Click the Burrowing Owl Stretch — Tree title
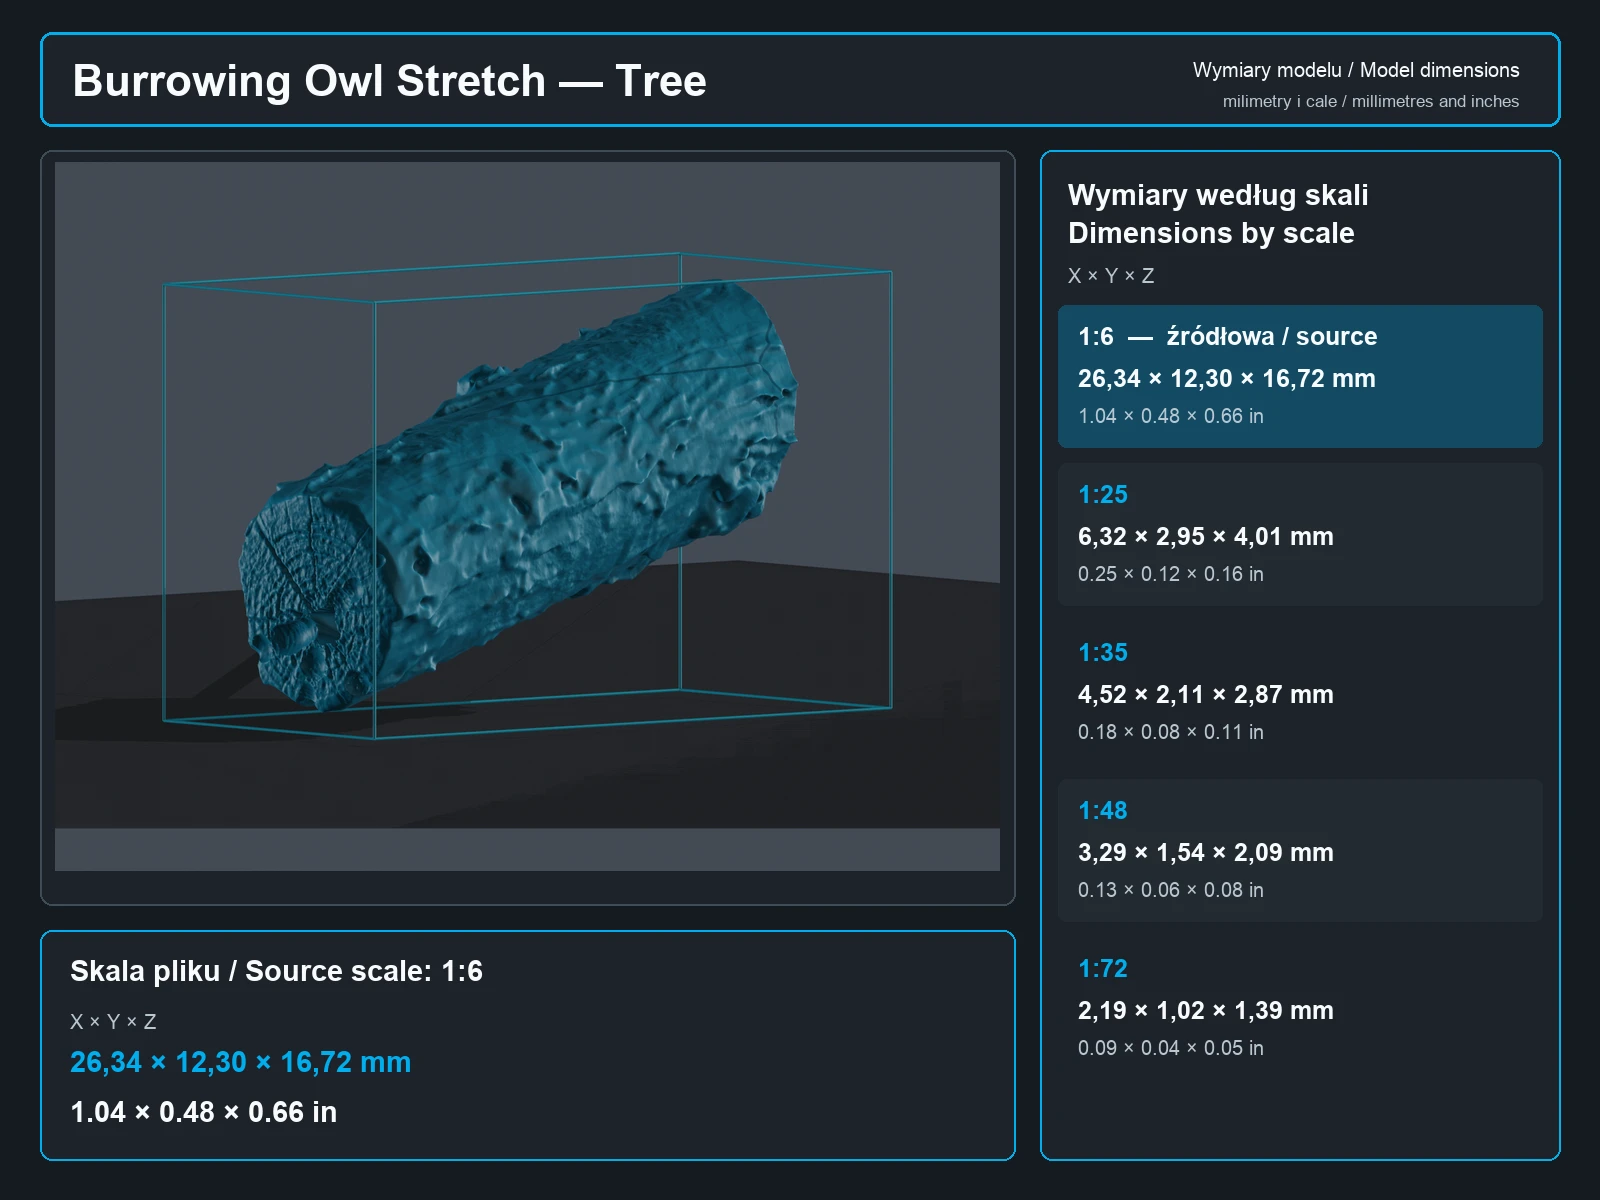 tap(389, 81)
